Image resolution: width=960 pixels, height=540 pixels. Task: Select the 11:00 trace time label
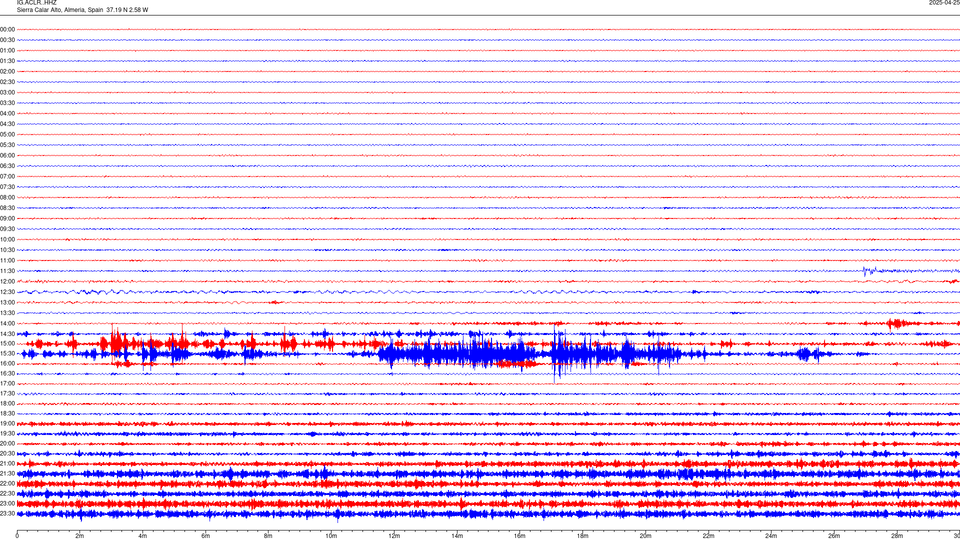(x=7, y=261)
